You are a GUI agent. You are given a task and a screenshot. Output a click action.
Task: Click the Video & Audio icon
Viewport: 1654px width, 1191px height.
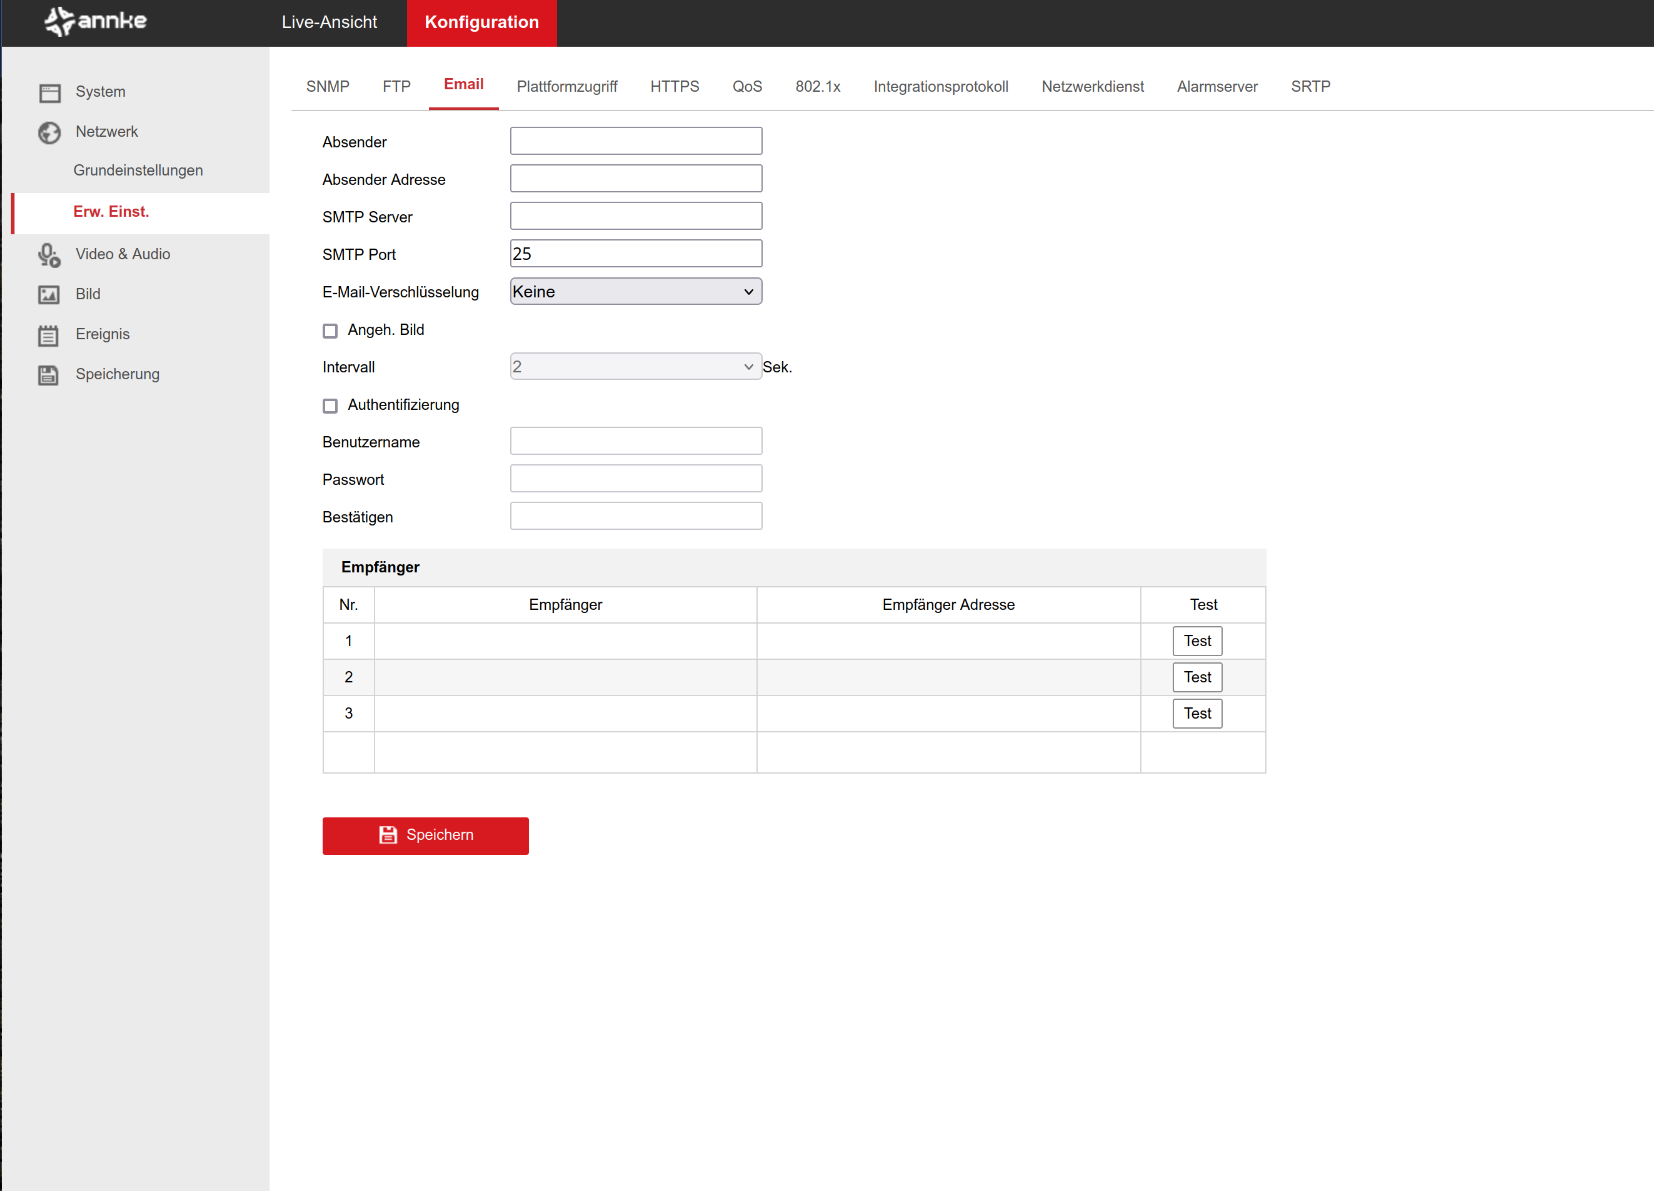click(50, 255)
